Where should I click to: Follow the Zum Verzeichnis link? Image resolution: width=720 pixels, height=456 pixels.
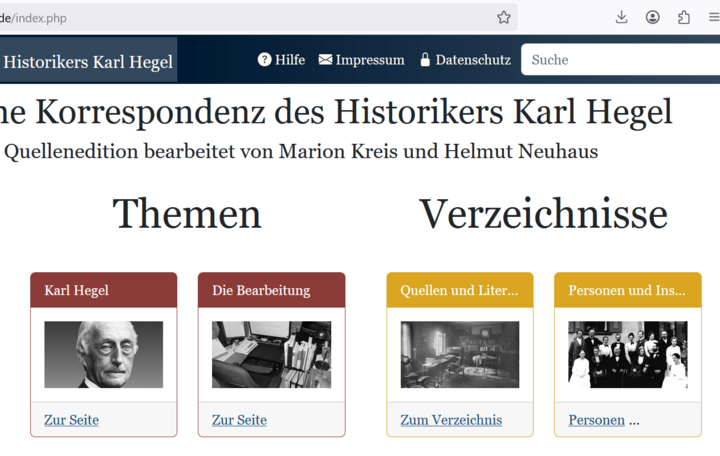click(451, 420)
